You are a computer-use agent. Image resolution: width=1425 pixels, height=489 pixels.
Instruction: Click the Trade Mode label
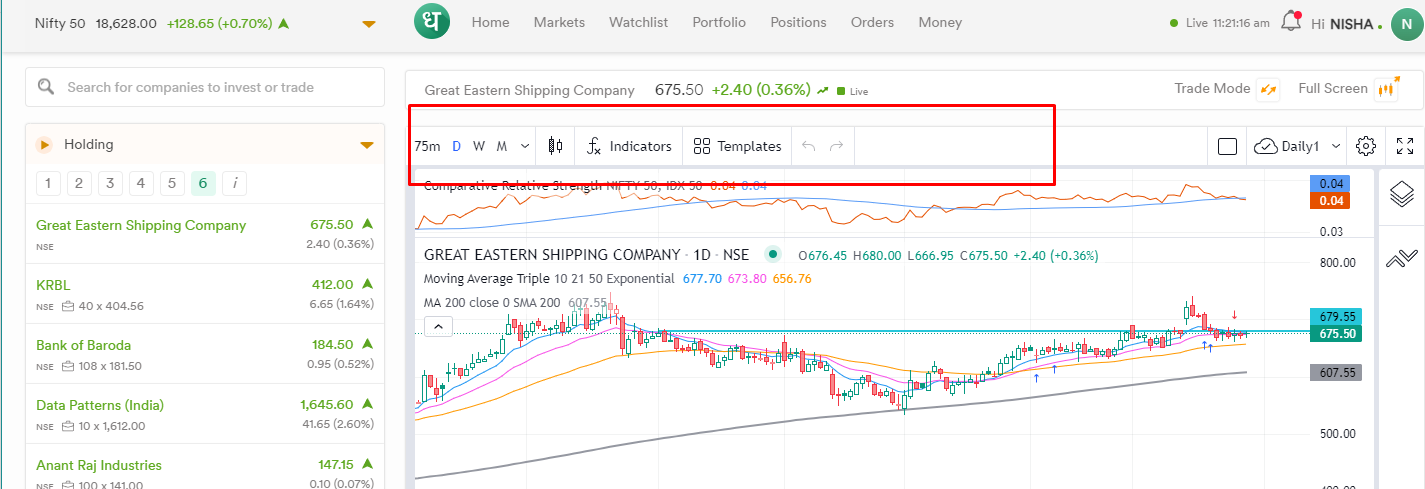(x=1212, y=88)
